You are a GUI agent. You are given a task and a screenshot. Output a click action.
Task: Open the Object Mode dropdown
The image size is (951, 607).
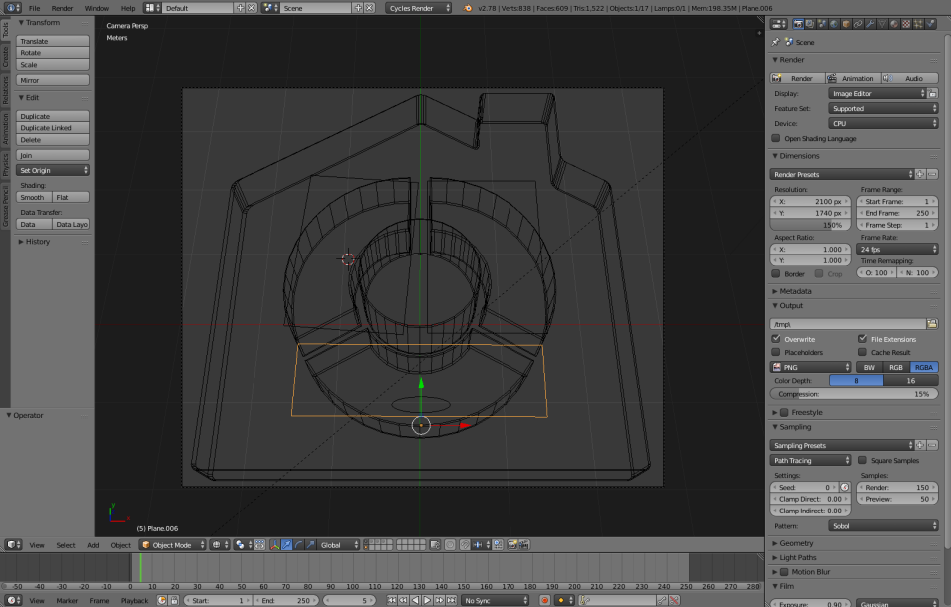click(172, 545)
